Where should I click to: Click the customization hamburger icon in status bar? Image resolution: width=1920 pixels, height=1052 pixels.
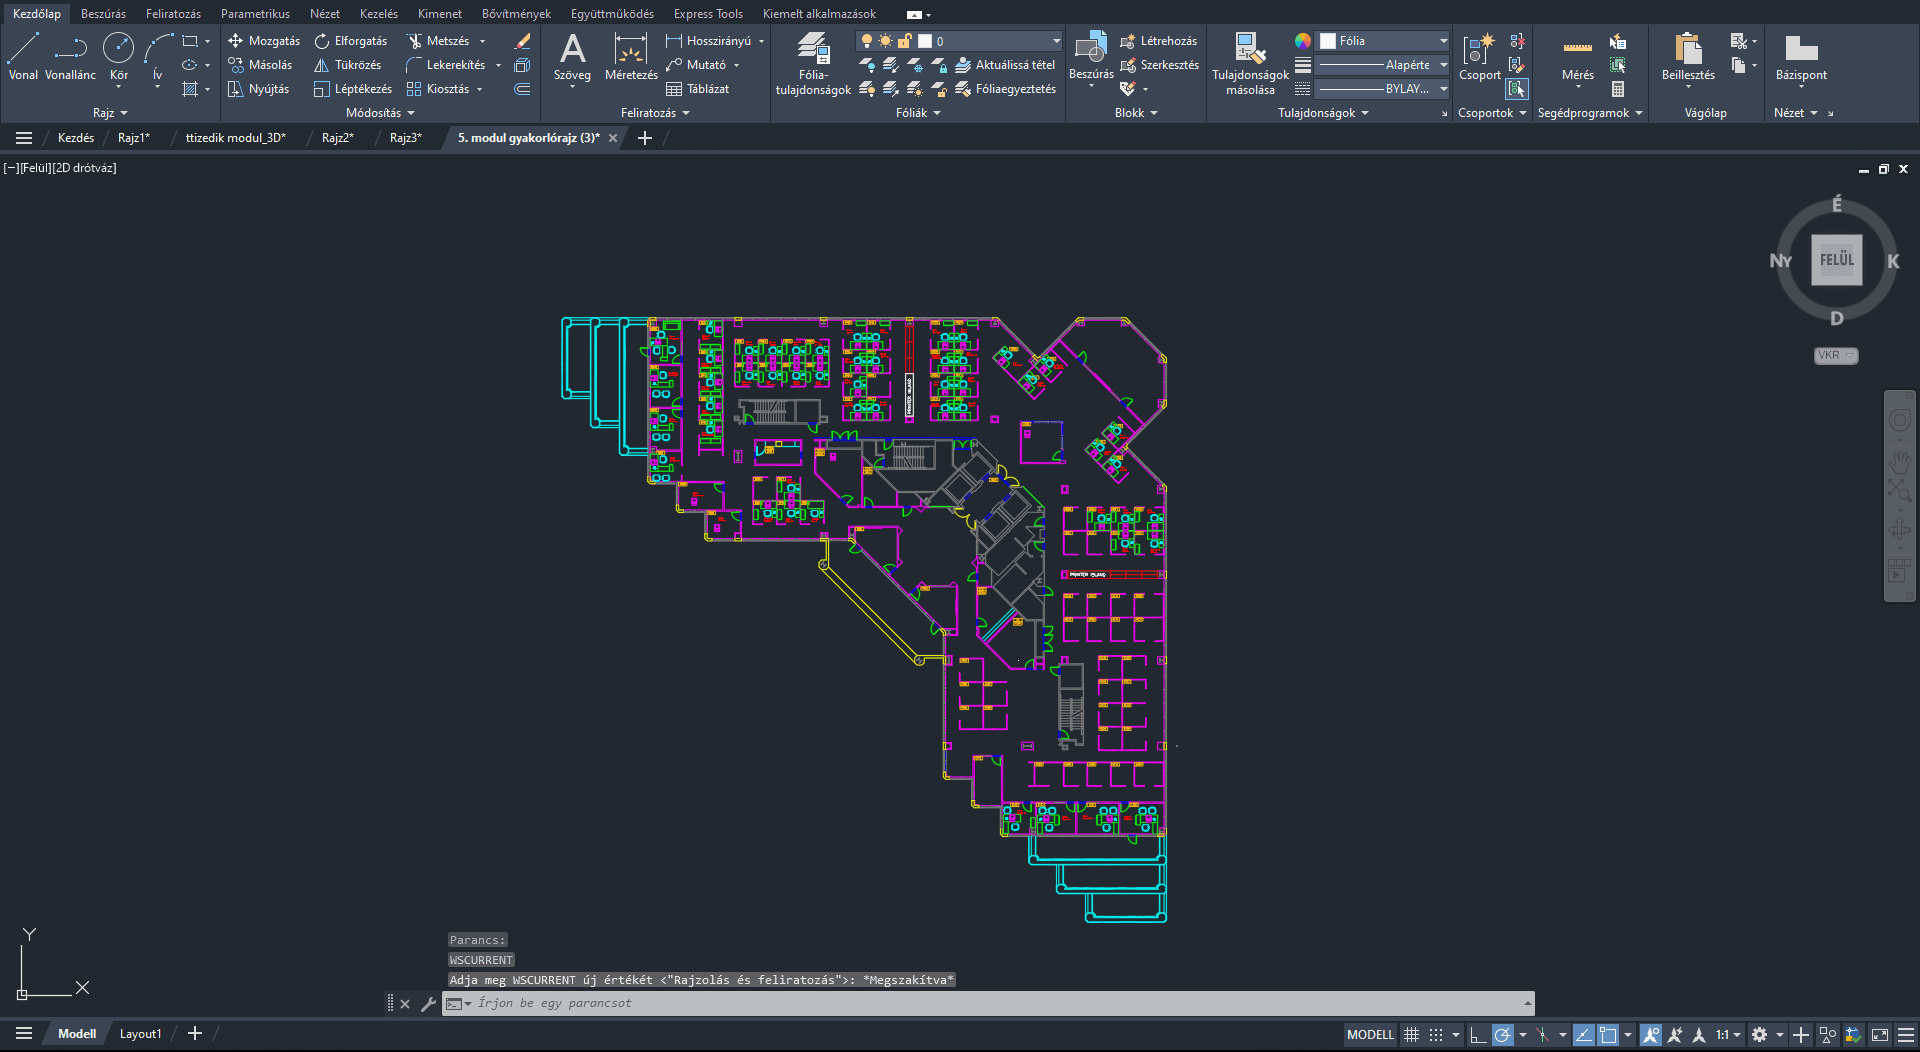1906,1035
